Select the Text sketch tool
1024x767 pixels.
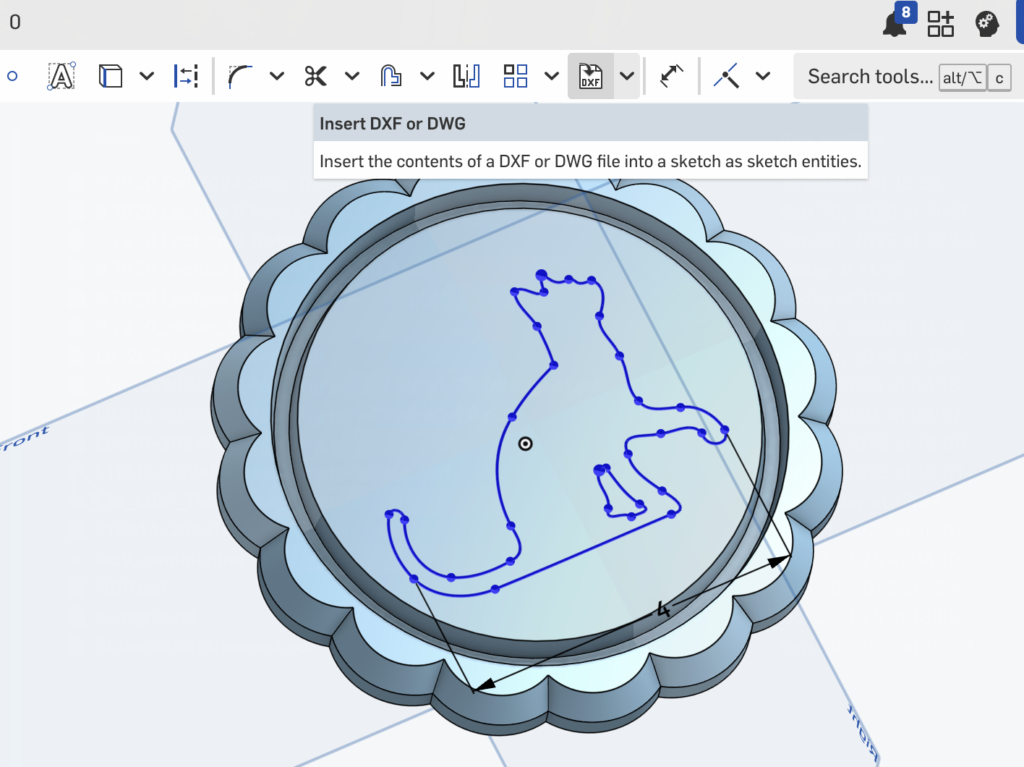click(x=62, y=76)
